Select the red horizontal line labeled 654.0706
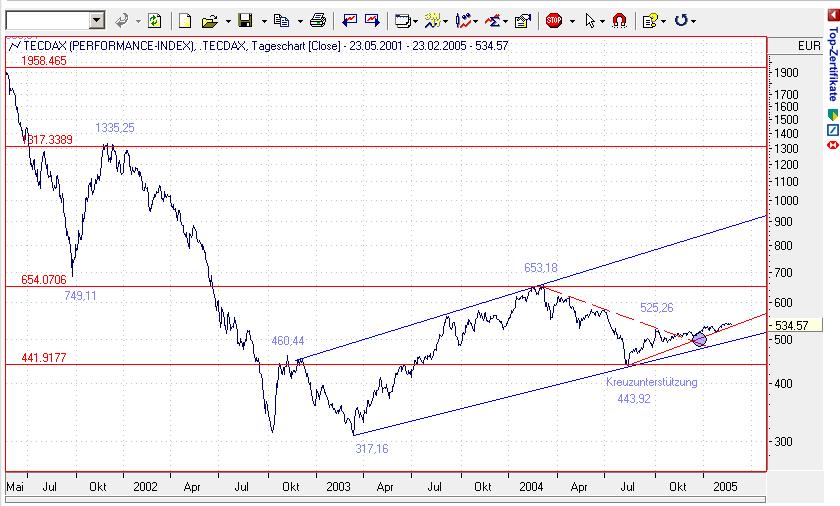This screenshot has height=506, width=840. pos(386,286)
